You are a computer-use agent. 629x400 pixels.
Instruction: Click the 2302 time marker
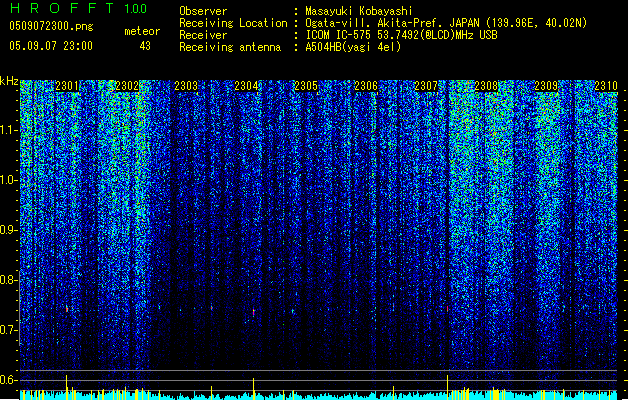(127, 86)
